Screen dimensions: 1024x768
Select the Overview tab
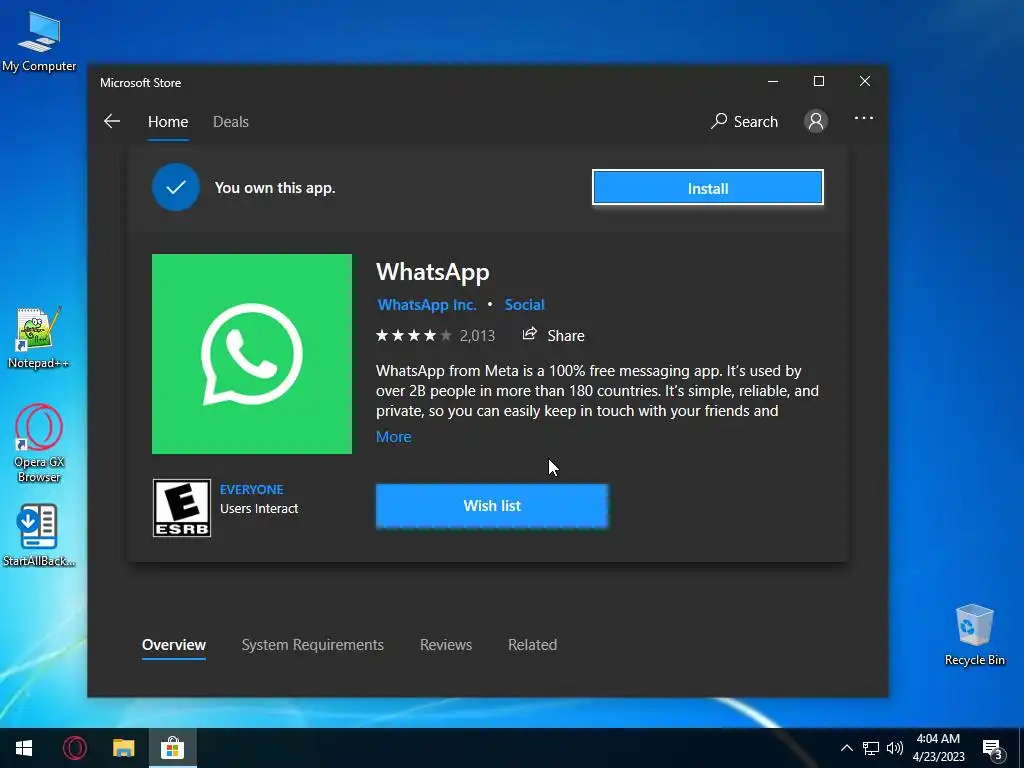(x=174, y=645)
